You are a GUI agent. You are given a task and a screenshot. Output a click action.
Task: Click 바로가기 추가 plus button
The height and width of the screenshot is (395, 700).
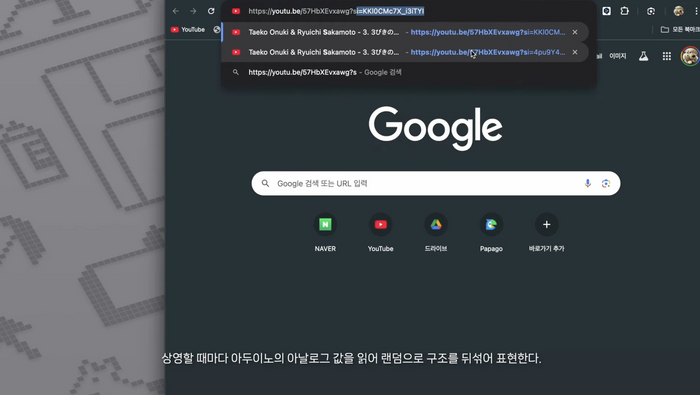tap(546, 225)
